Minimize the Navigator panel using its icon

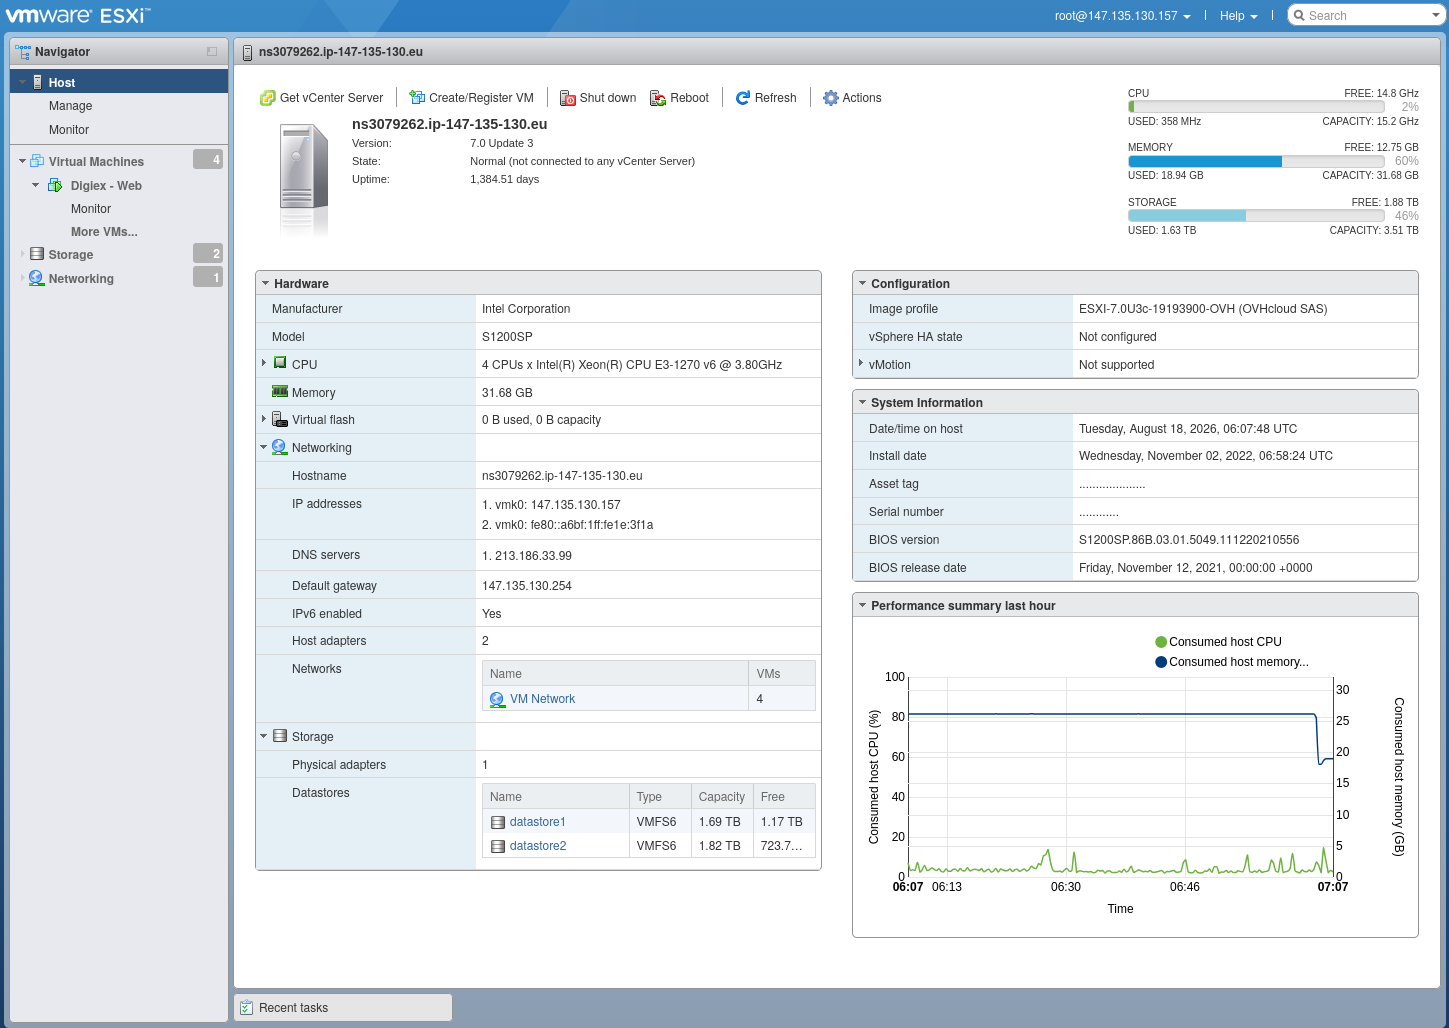[x=212, y=51]
